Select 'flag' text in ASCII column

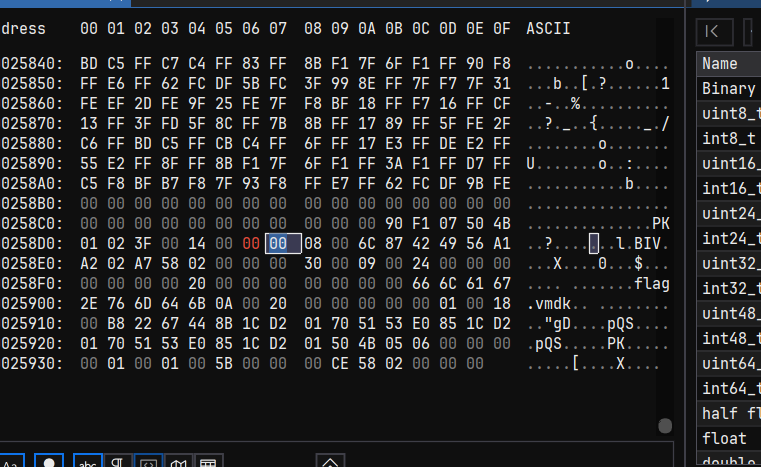point(652,284)
